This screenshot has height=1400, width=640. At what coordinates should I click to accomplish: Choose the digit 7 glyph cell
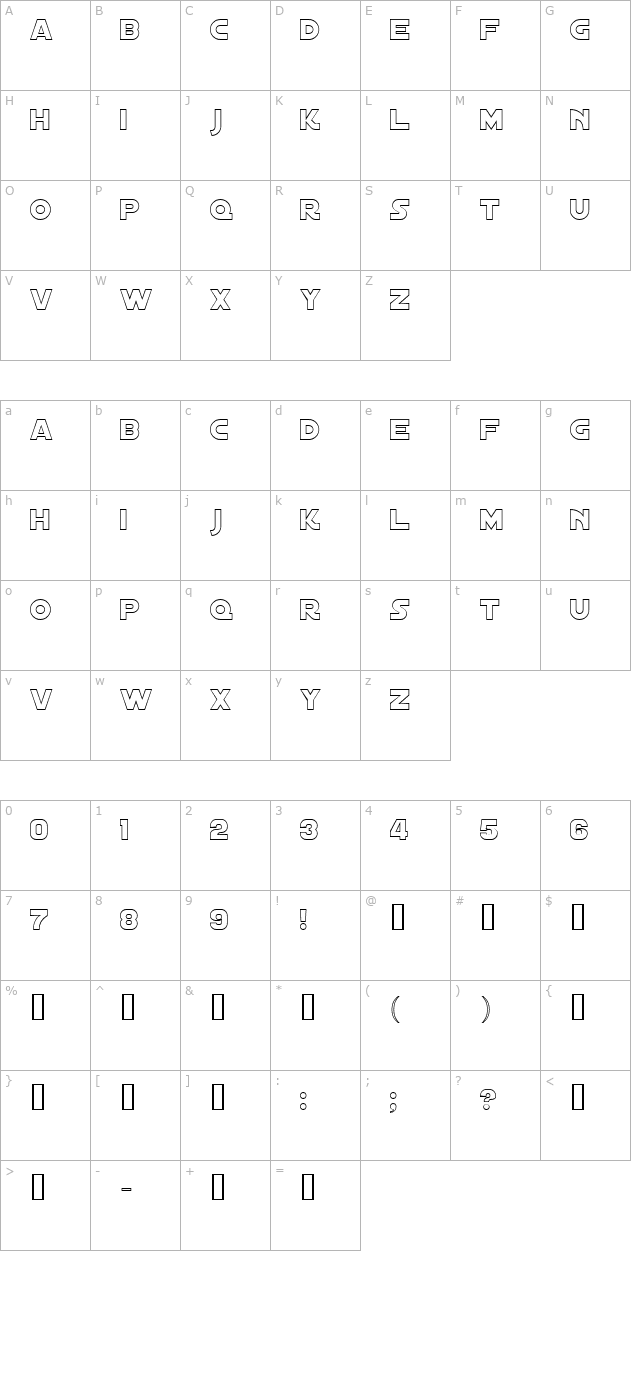point(45,935)
